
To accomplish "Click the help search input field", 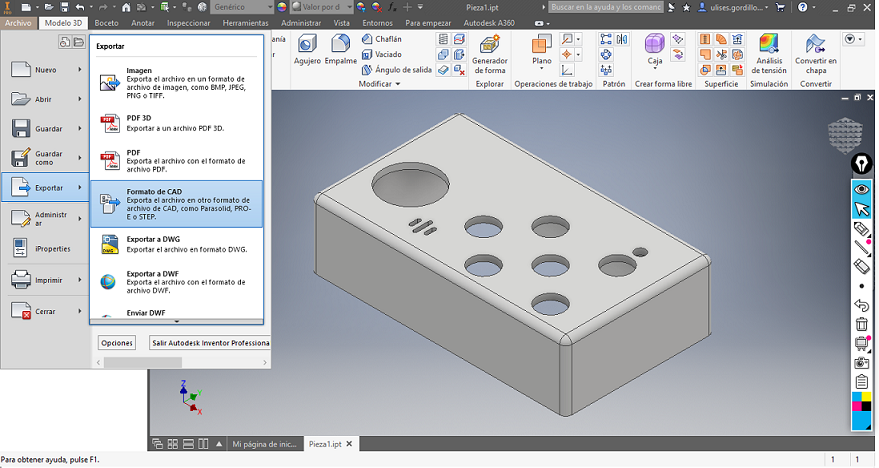I will coord(605,7).
